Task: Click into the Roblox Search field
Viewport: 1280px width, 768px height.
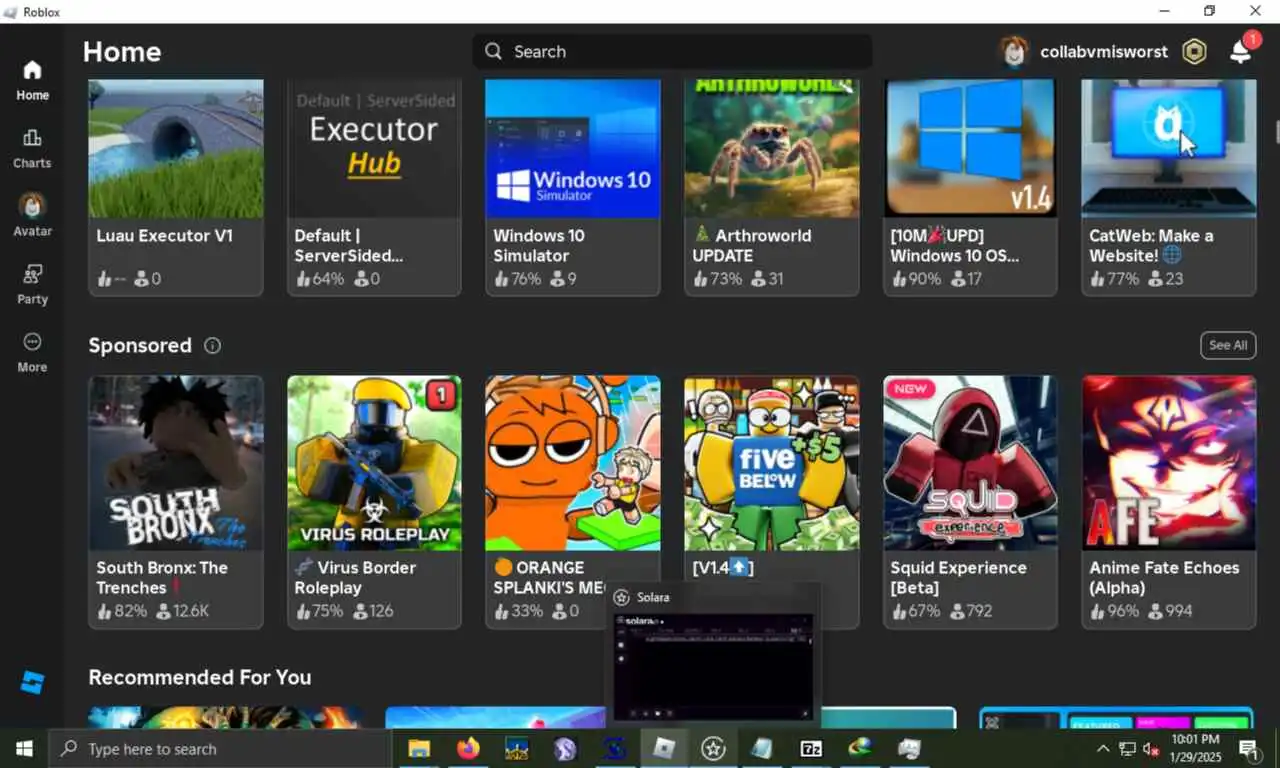Action: [x=672, y=51]
